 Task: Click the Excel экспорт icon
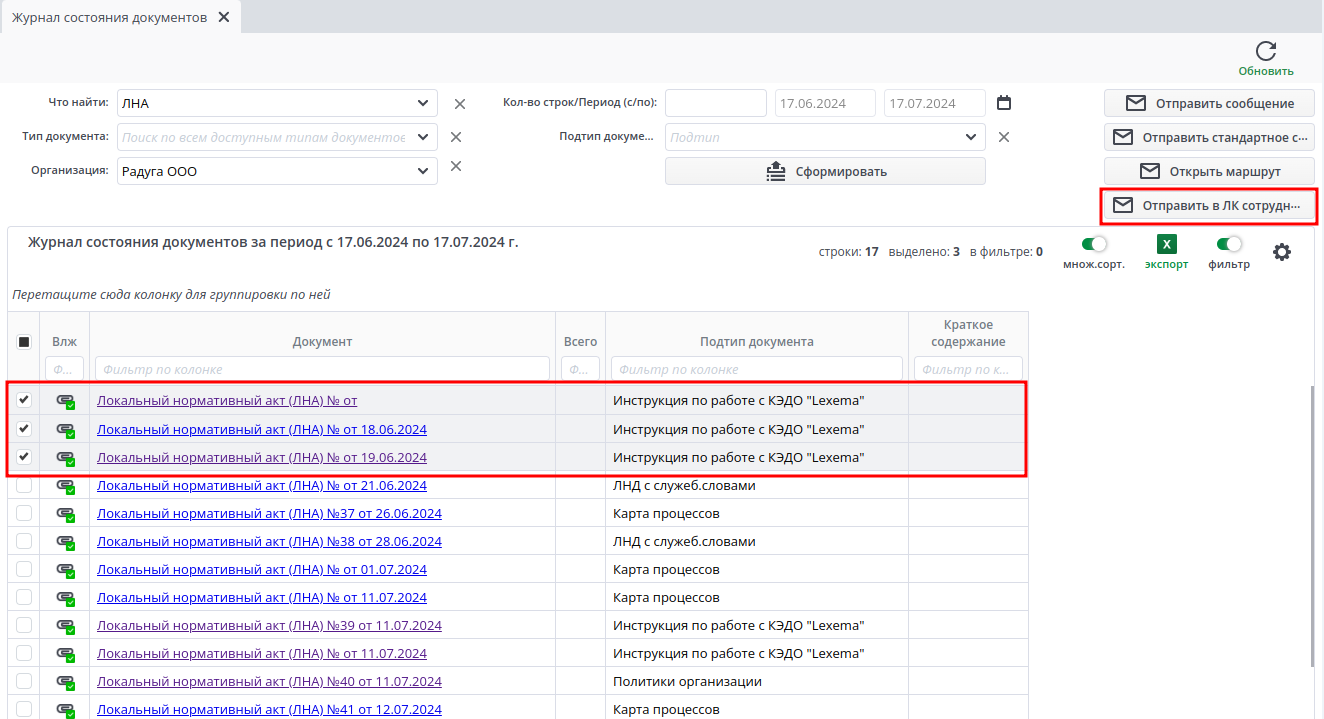[x=1166, y=244]
